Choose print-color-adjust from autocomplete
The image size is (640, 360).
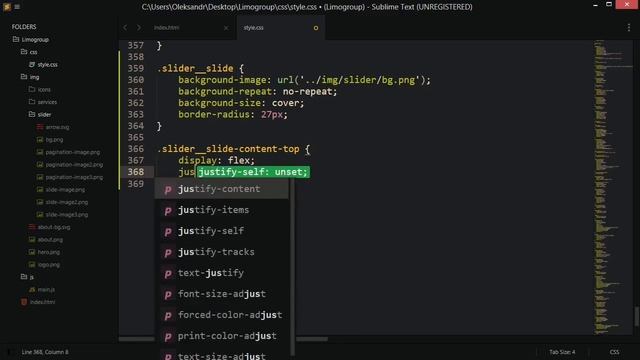[221, 336]
